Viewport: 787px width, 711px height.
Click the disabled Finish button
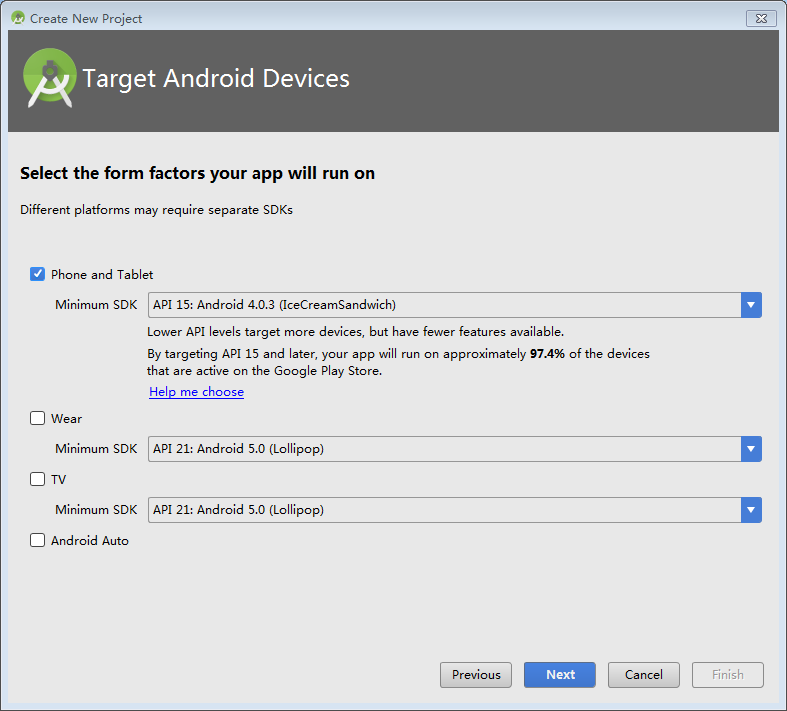(728, 675)
